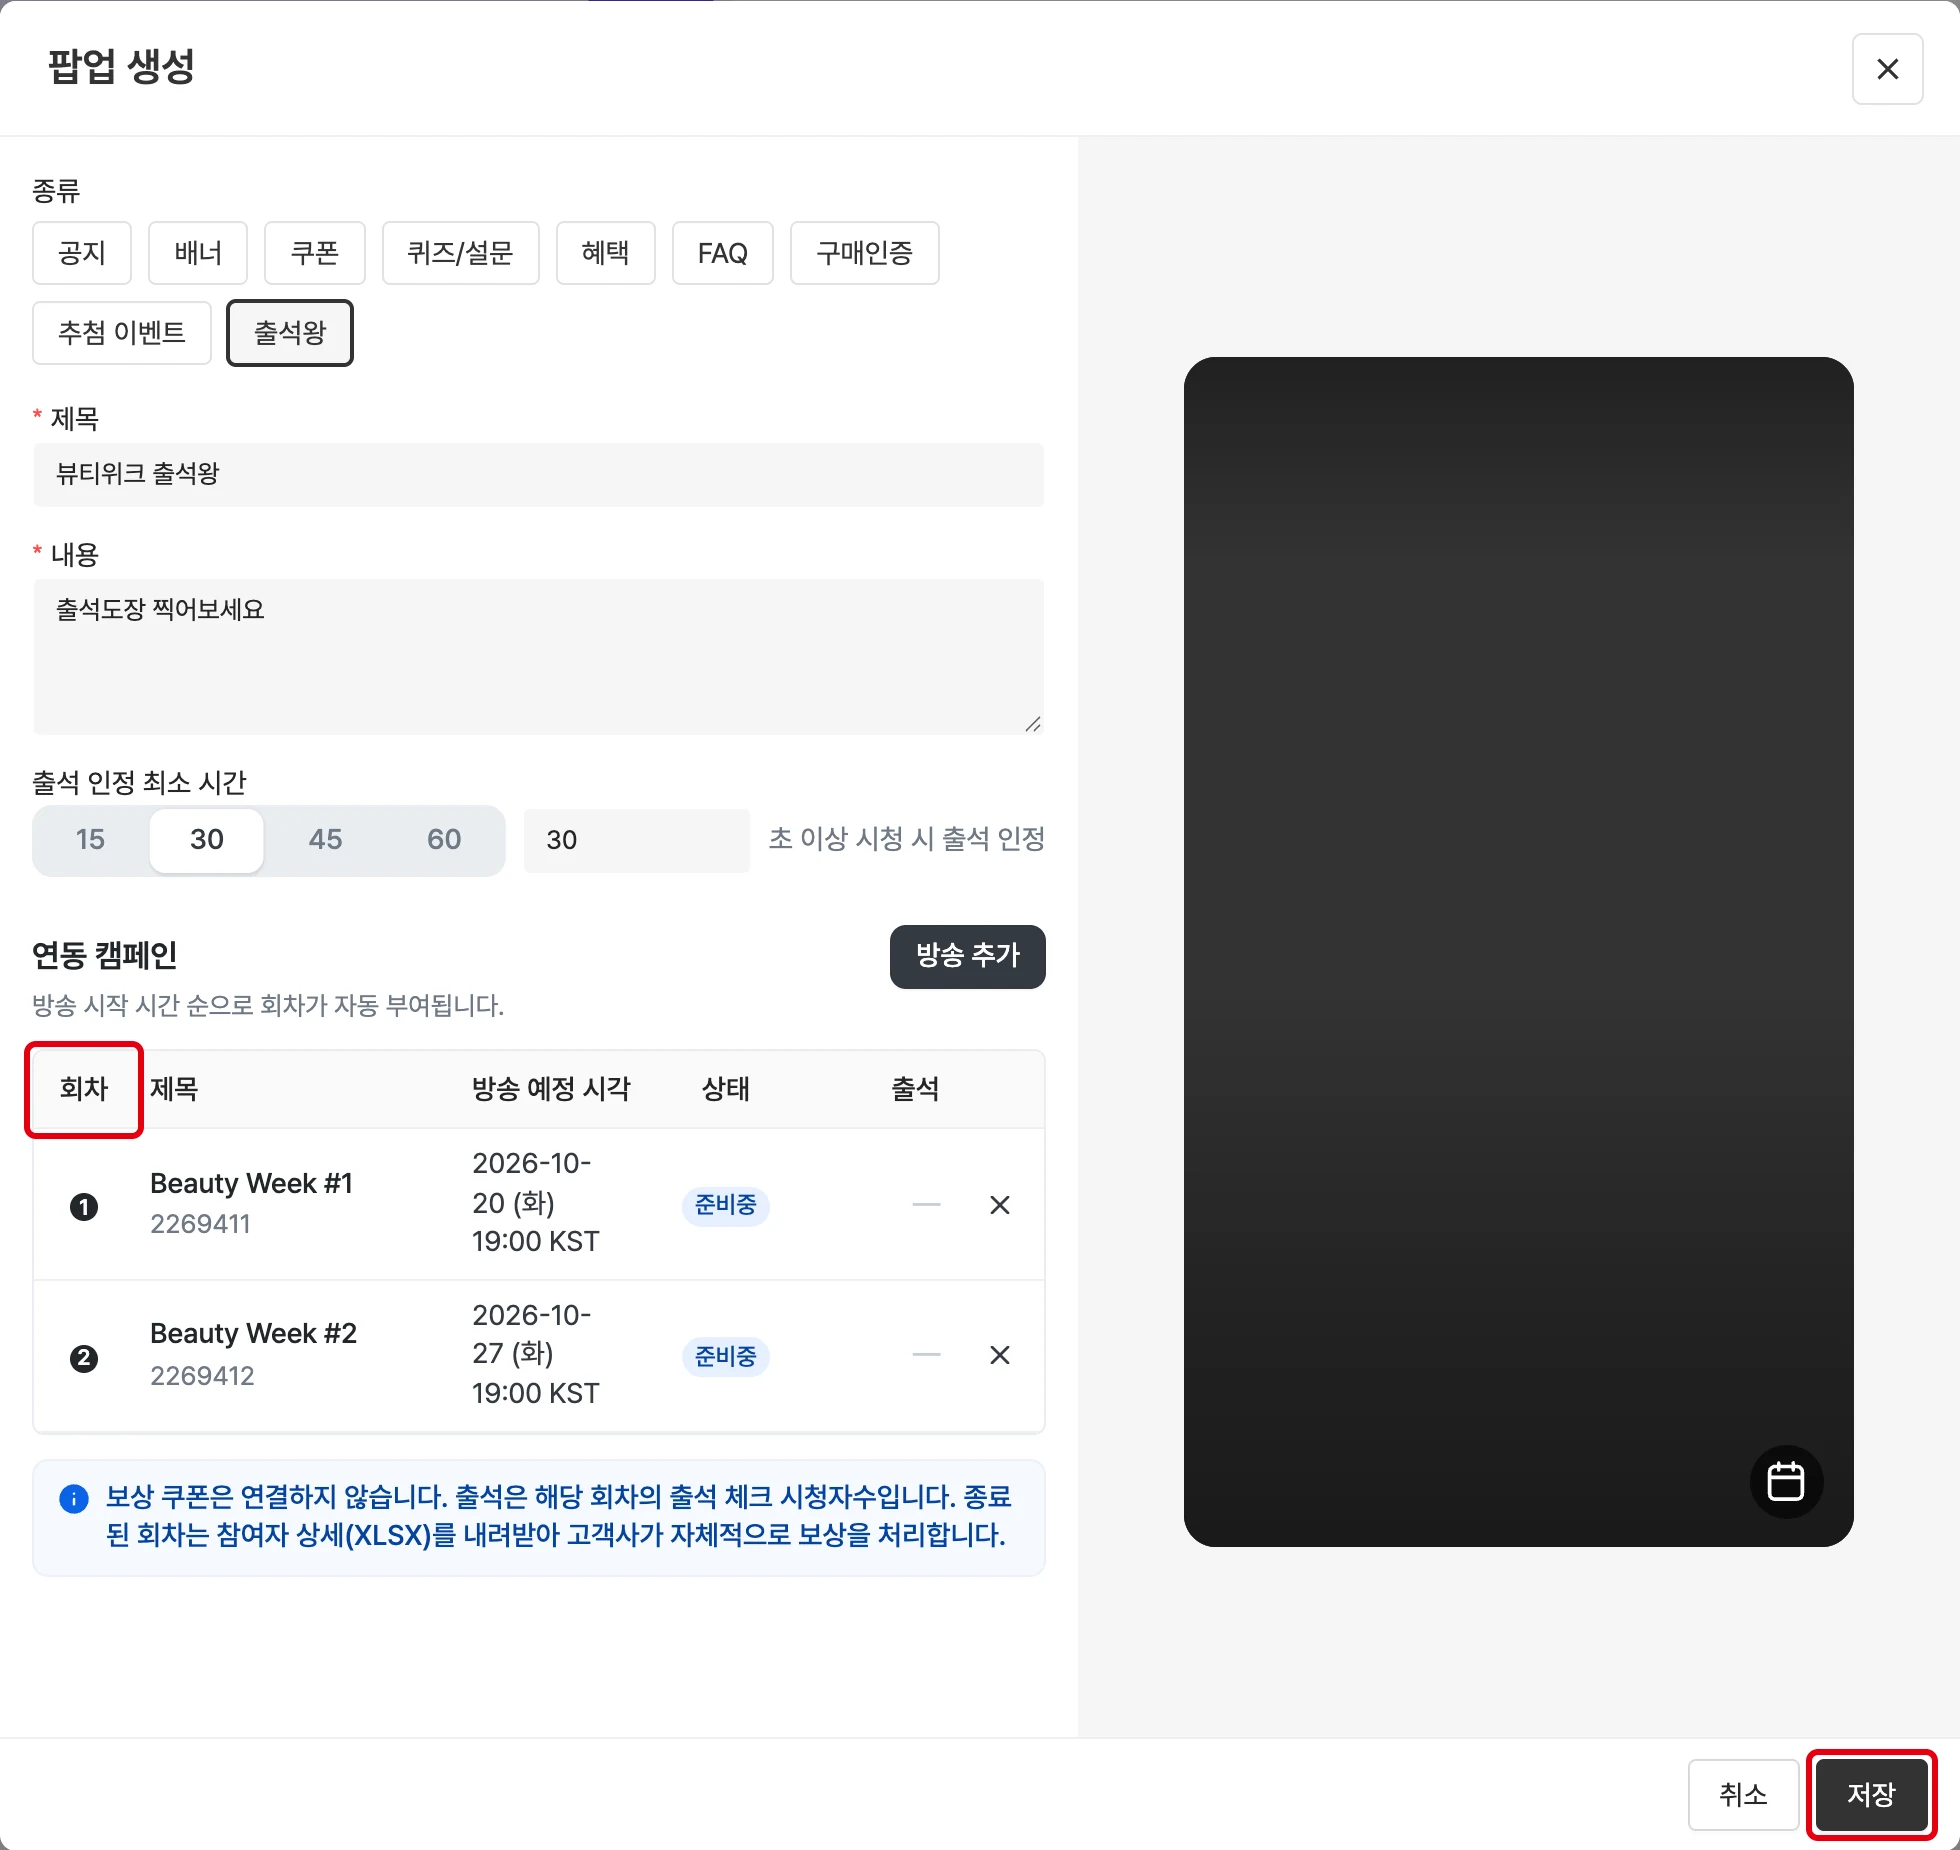This screenshot has height=1850, width=1960.
Task: Click the 취소 button
Action: pos(1743,1795)
